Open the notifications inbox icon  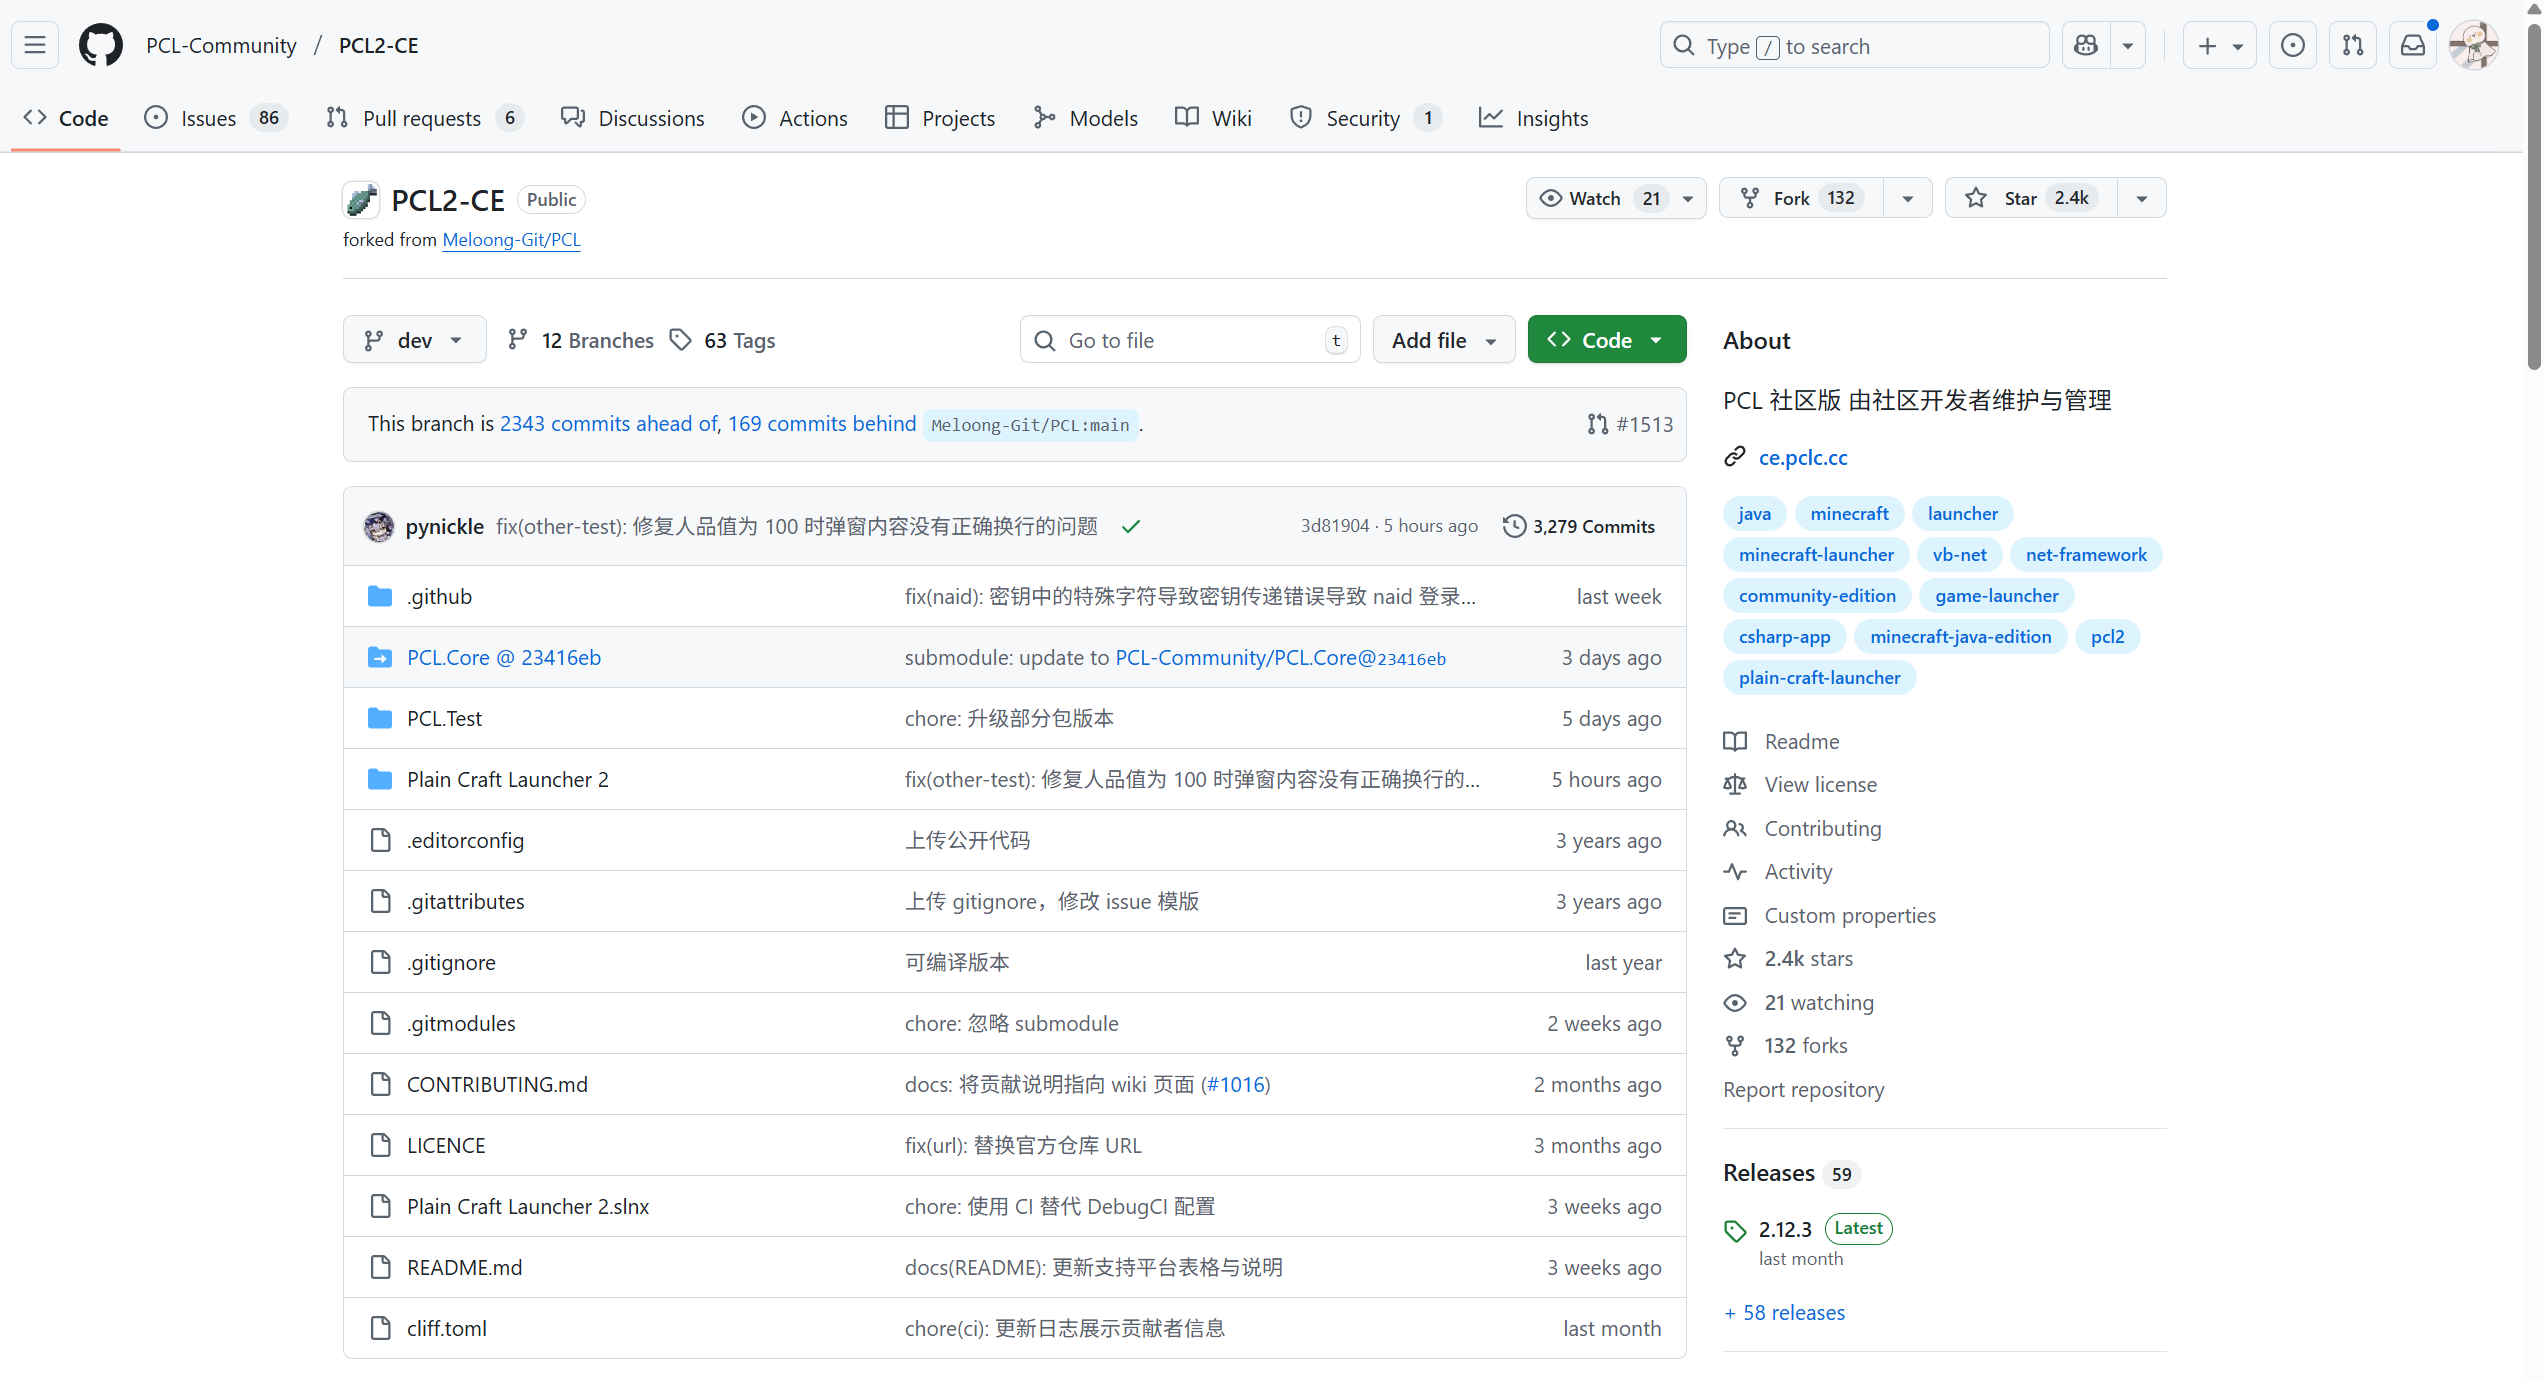pos(2413,45)
